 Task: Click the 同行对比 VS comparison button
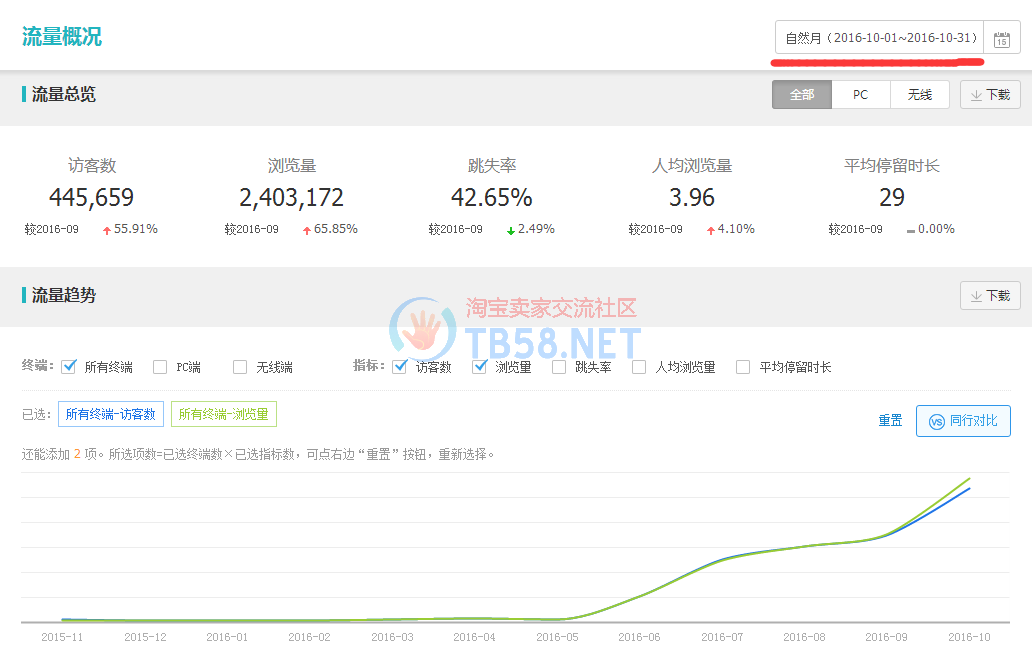[x=963, y=421]
